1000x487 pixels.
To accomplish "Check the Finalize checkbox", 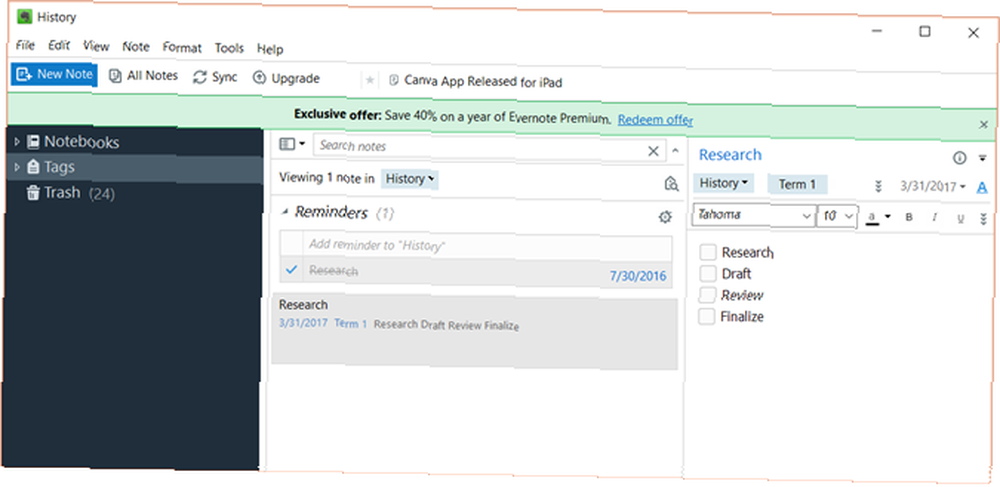I will pyautogui.click(x=707, y=316).
